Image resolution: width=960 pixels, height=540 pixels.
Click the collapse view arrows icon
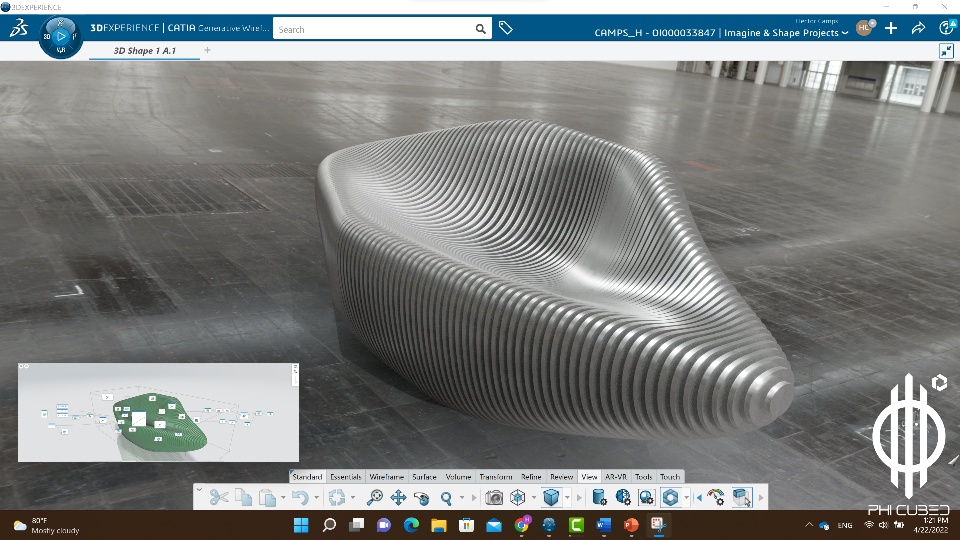pos(947,51)
